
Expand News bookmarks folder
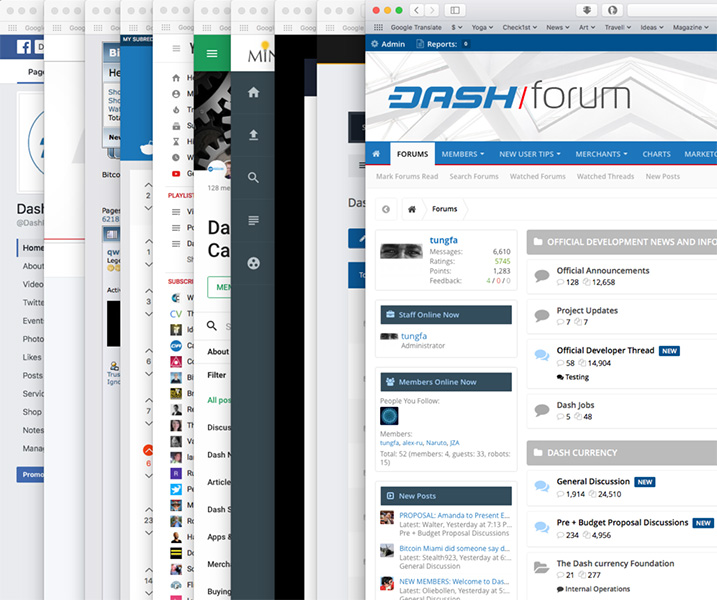(557, 27)
